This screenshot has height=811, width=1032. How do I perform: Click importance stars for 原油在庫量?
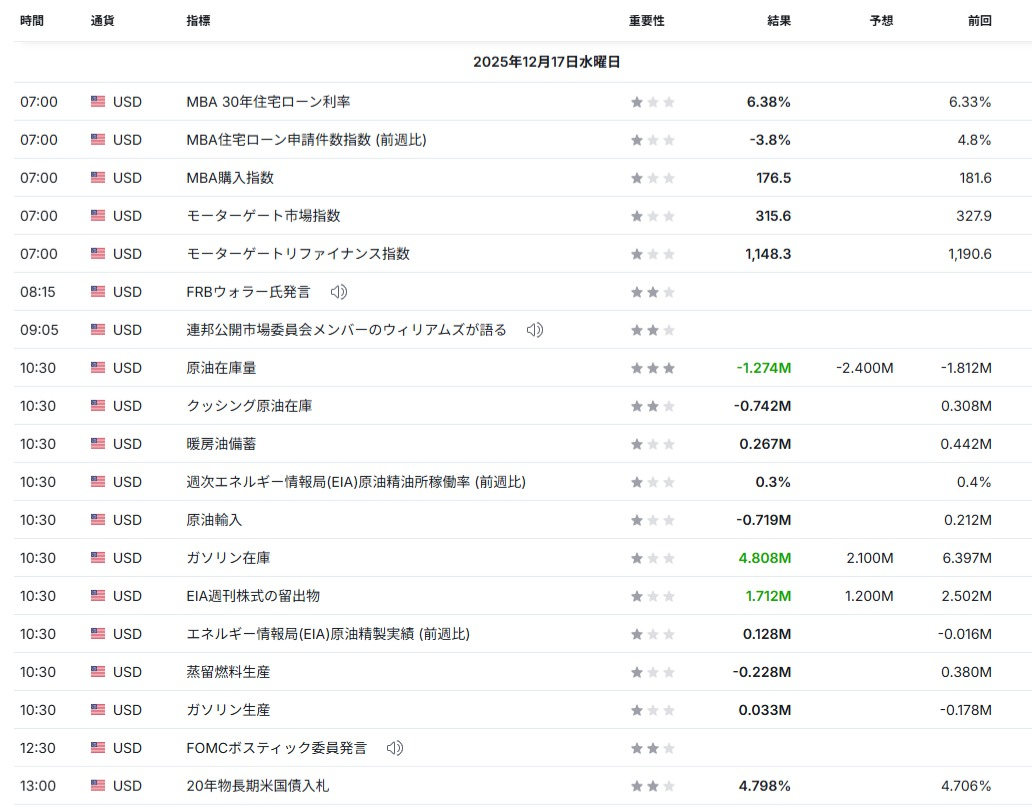(652, 368)
